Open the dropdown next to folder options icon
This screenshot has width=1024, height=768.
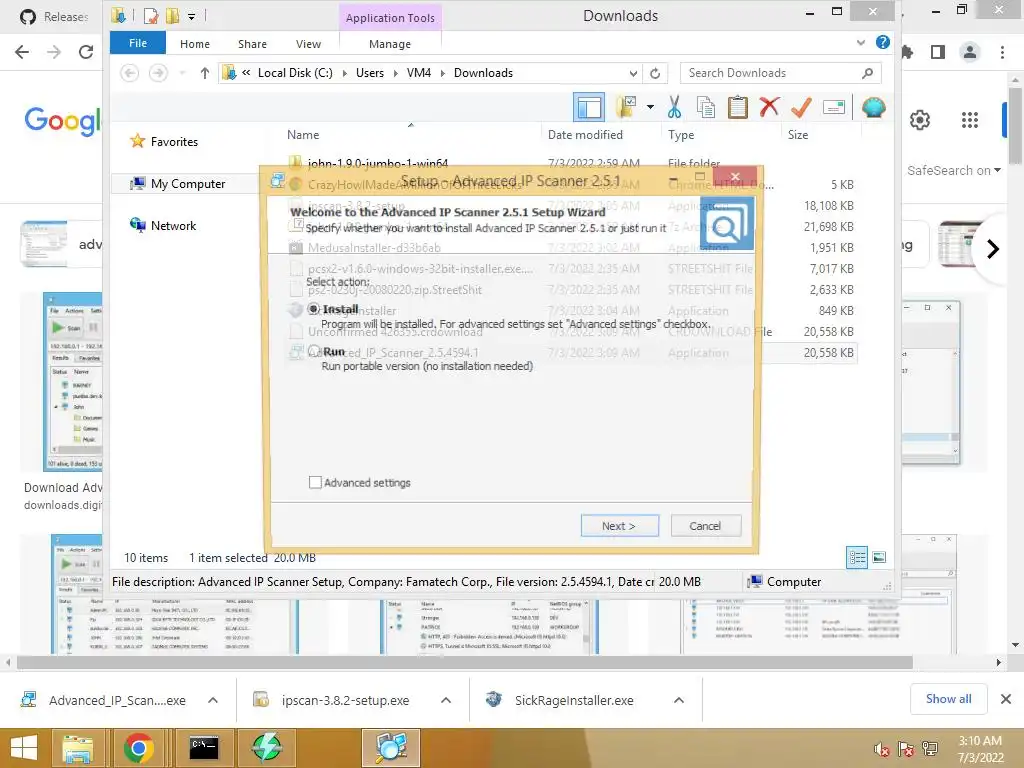click(x=650, y=107)
